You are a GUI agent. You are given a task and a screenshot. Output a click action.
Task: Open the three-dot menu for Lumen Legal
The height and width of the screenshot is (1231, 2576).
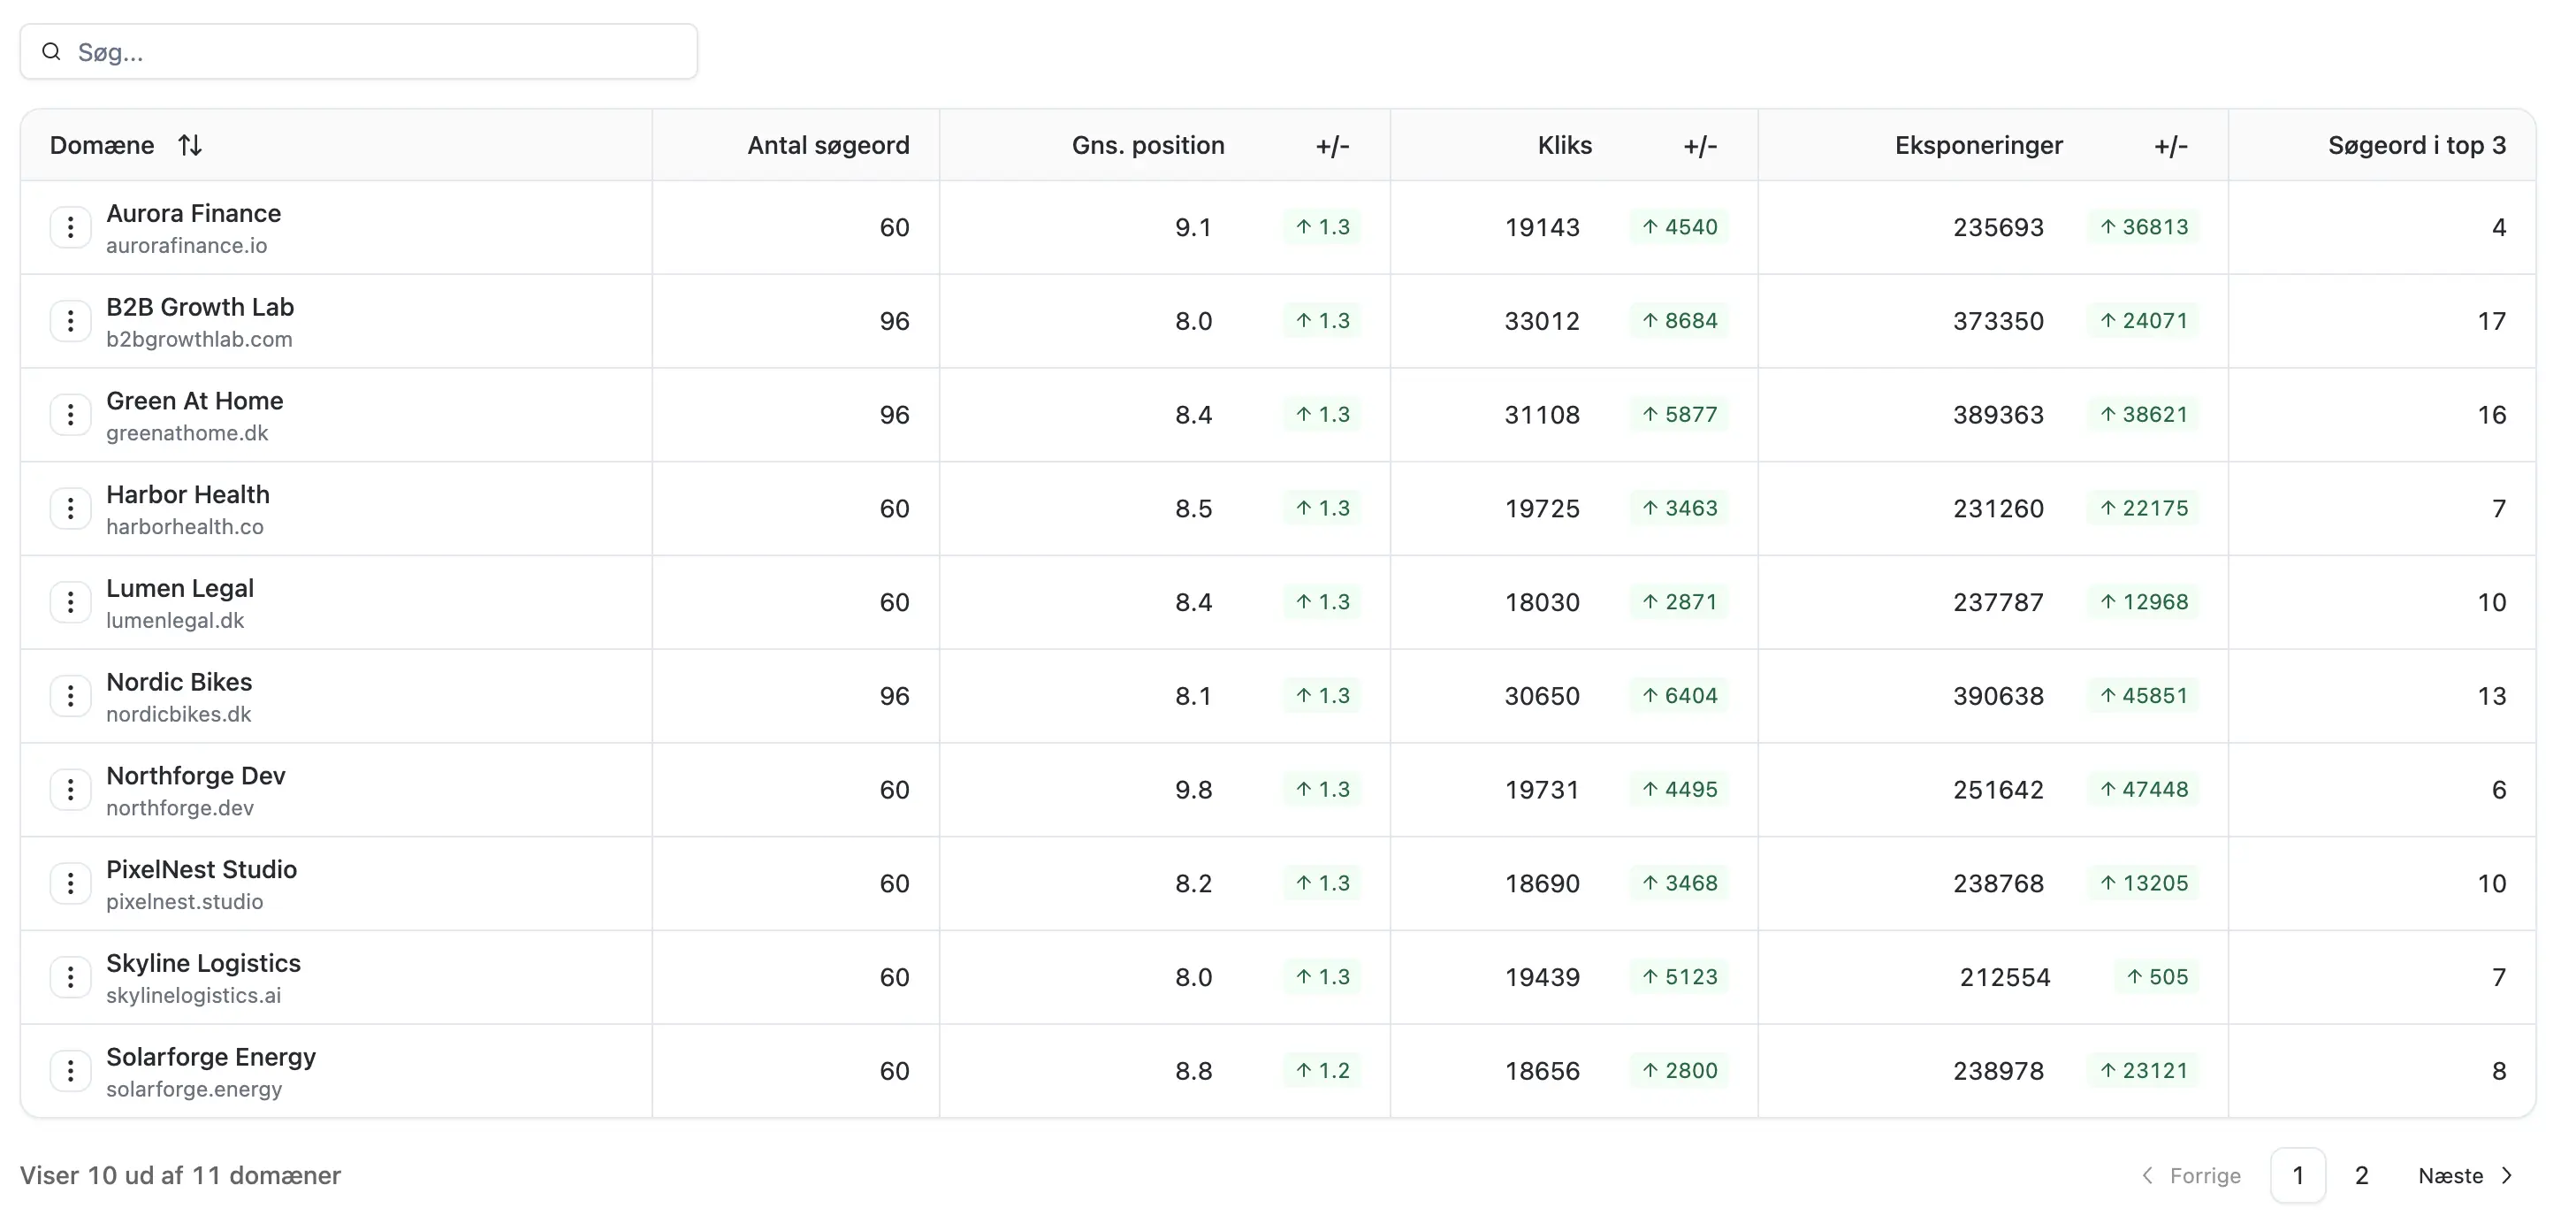click(x=70, y=602)
